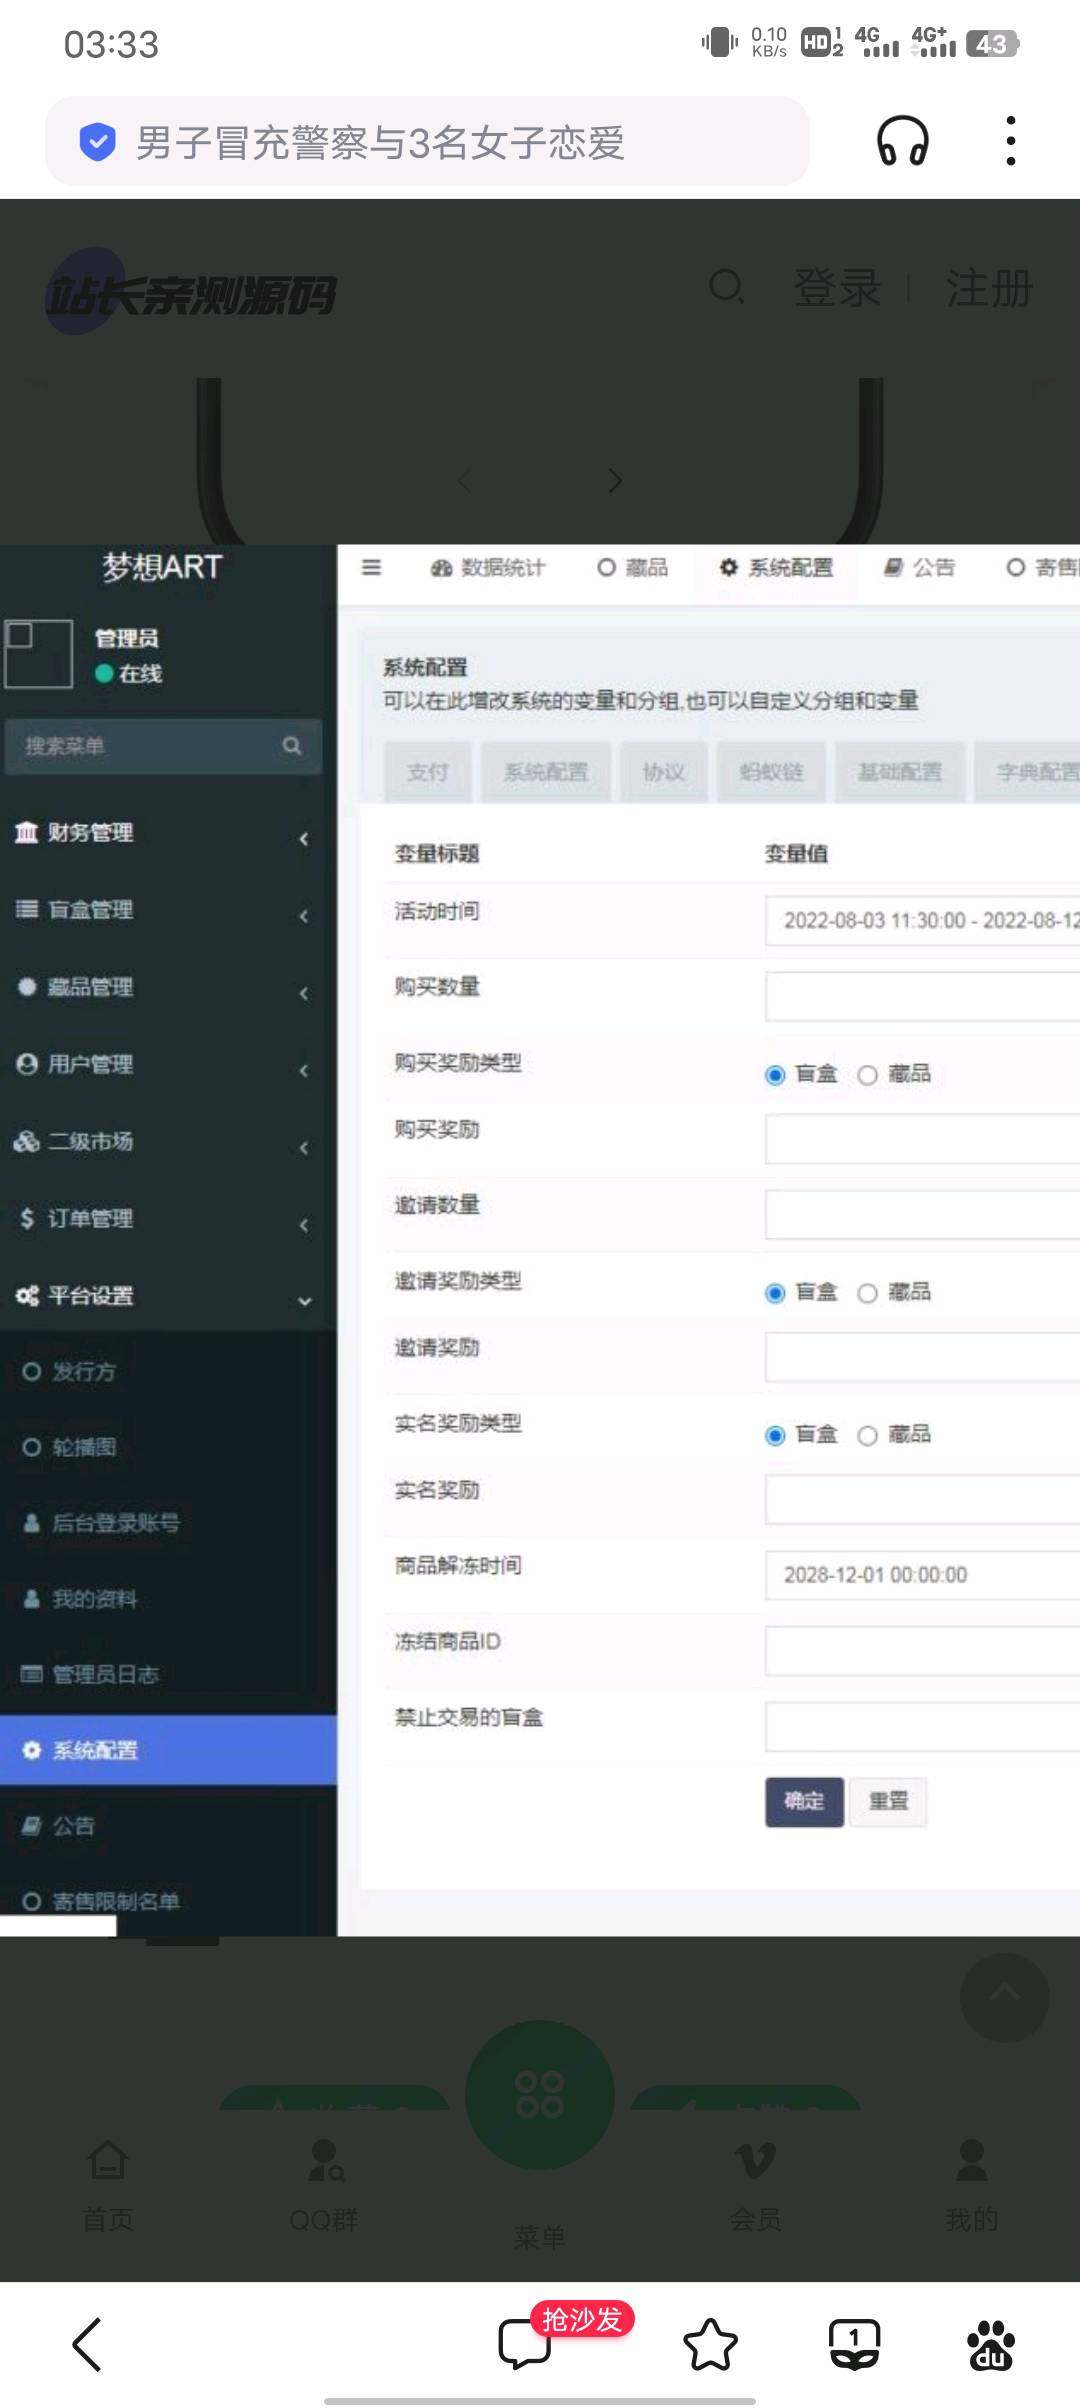
Task: Go back with the left arrow
Action: [x=88, y=2345]
